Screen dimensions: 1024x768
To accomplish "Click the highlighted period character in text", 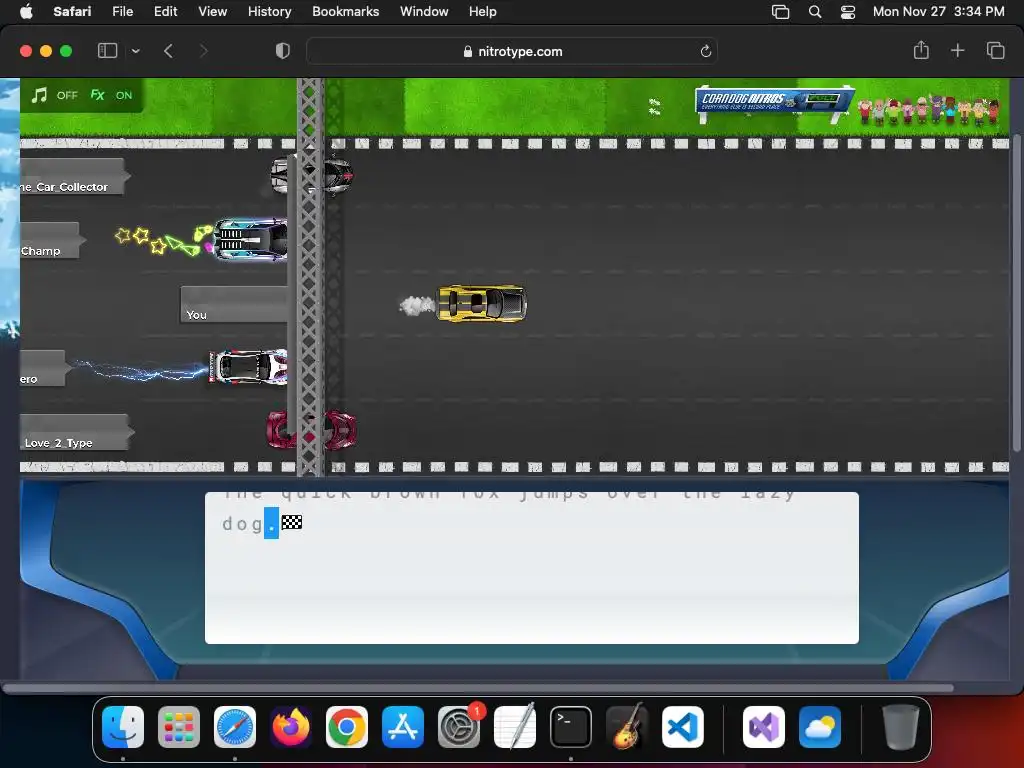I will click(x=272, y=524).
